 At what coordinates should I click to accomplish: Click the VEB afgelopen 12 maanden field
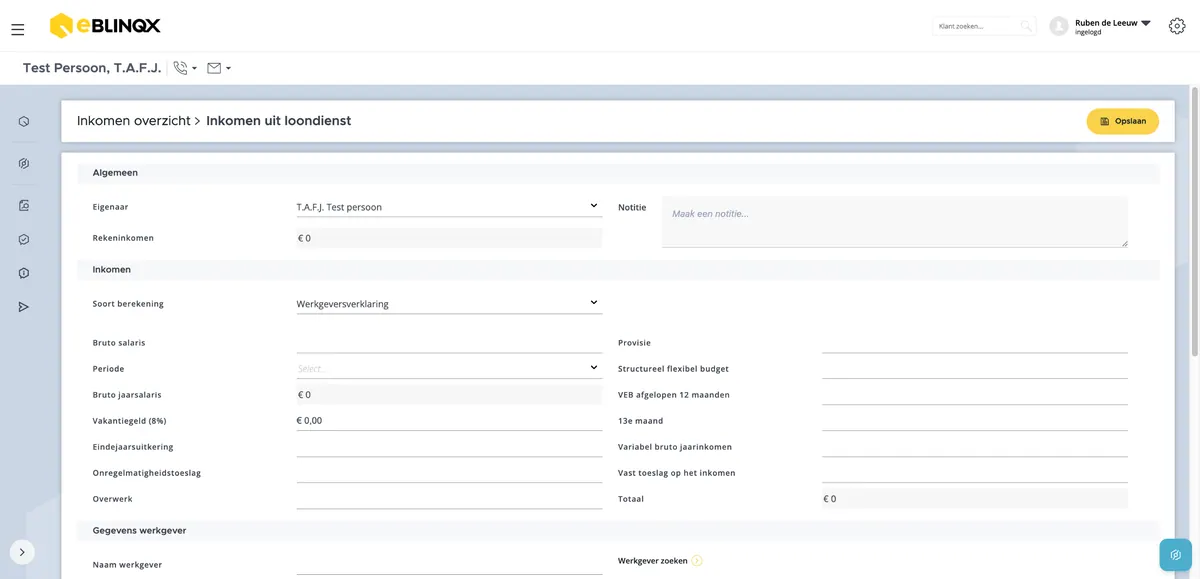pos(975,394)
